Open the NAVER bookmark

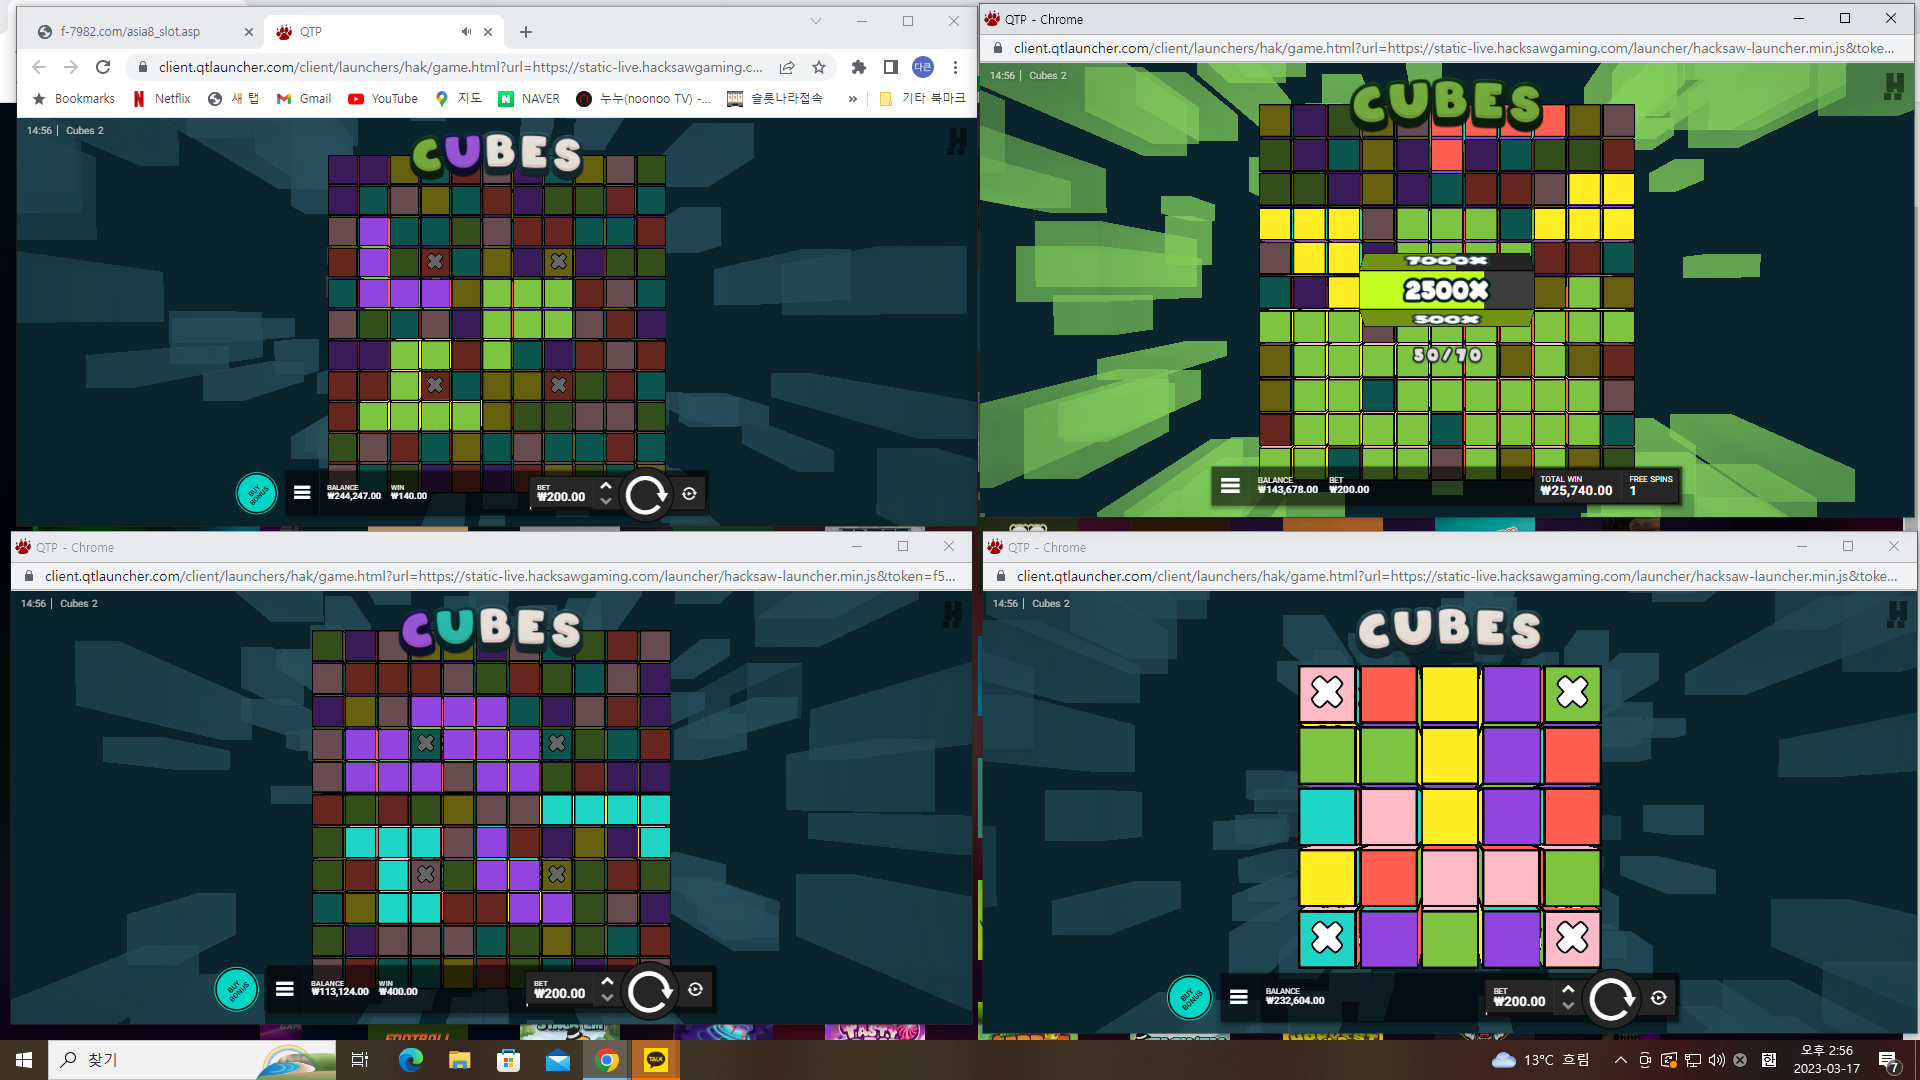coord(529,99)
